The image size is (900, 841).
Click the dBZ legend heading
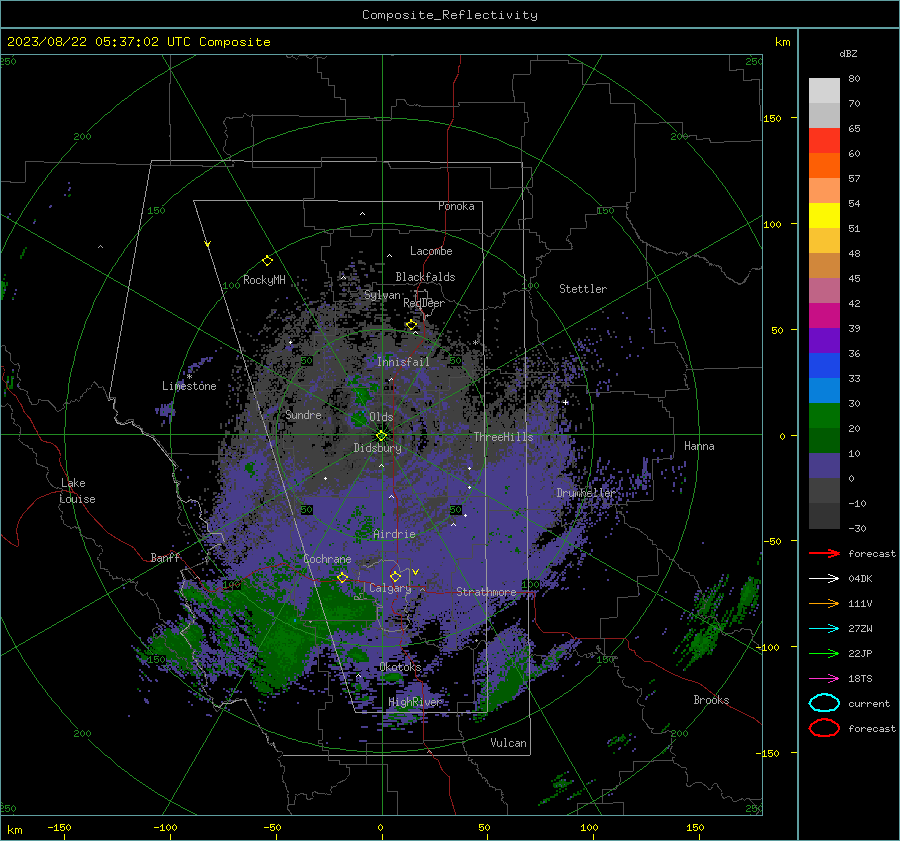pos(848,53)
